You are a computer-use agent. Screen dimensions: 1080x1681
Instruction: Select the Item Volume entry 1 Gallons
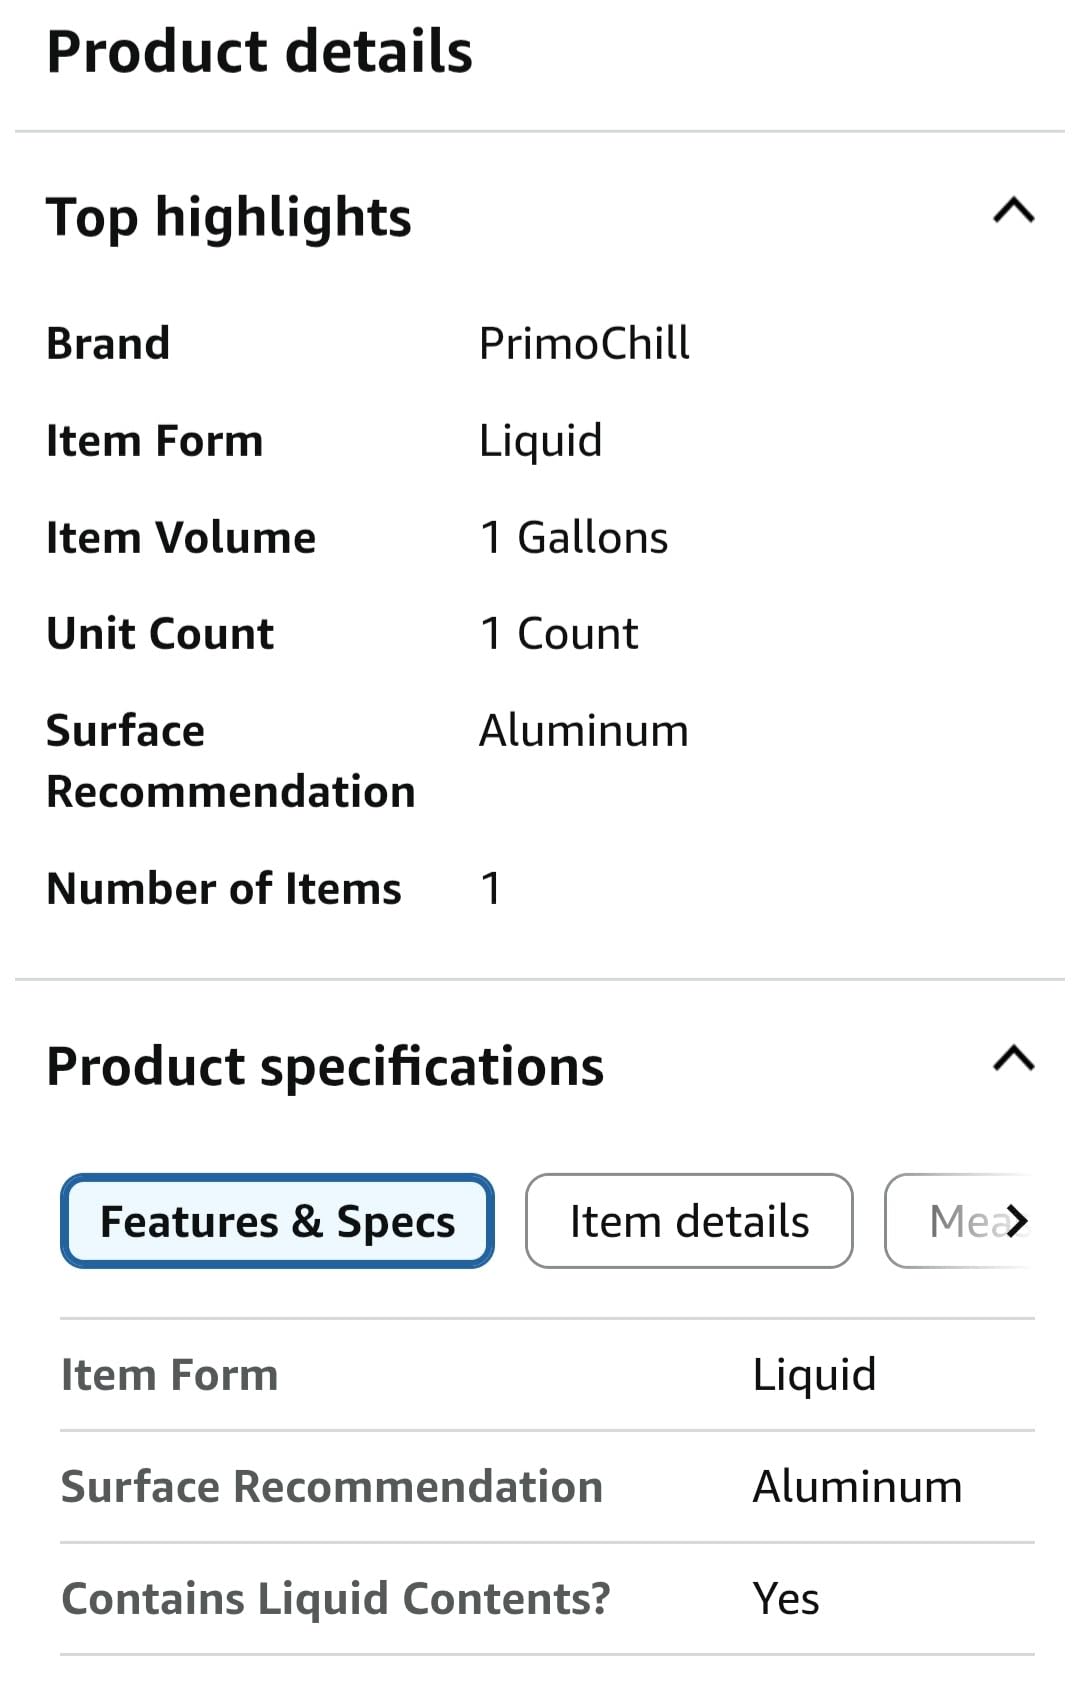tap(574, 537)
